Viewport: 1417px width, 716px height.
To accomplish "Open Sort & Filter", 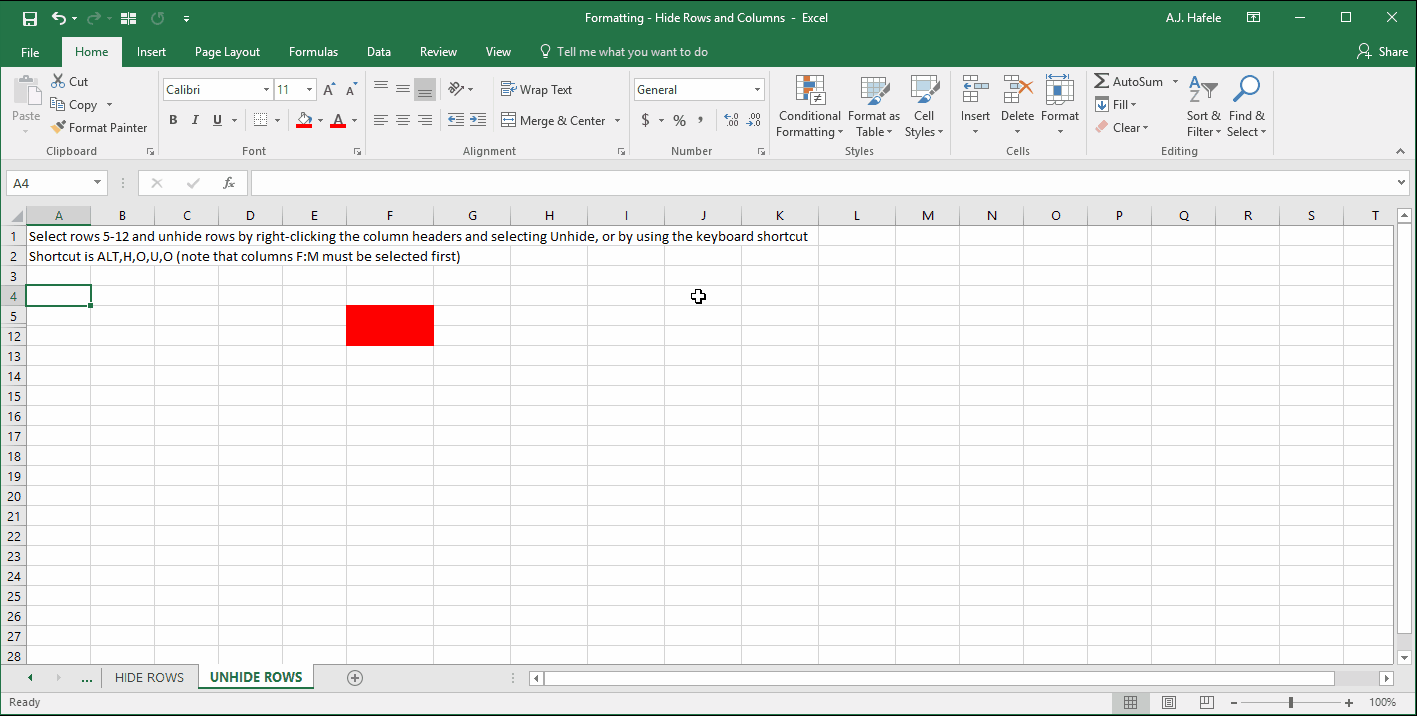I will (x=1204, y=106).
